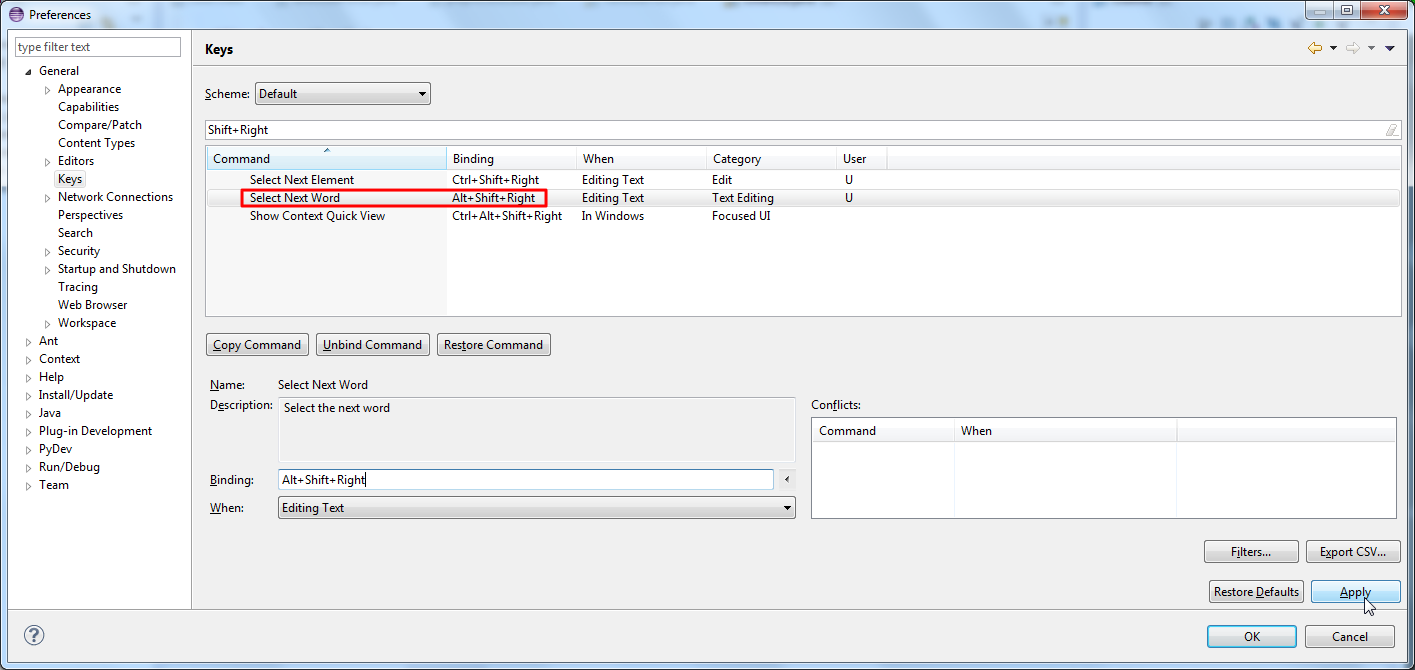This screenshot has width=1415, height=670.
Task: Click the Restore Defaults button
Action: tap(1256, 592)
